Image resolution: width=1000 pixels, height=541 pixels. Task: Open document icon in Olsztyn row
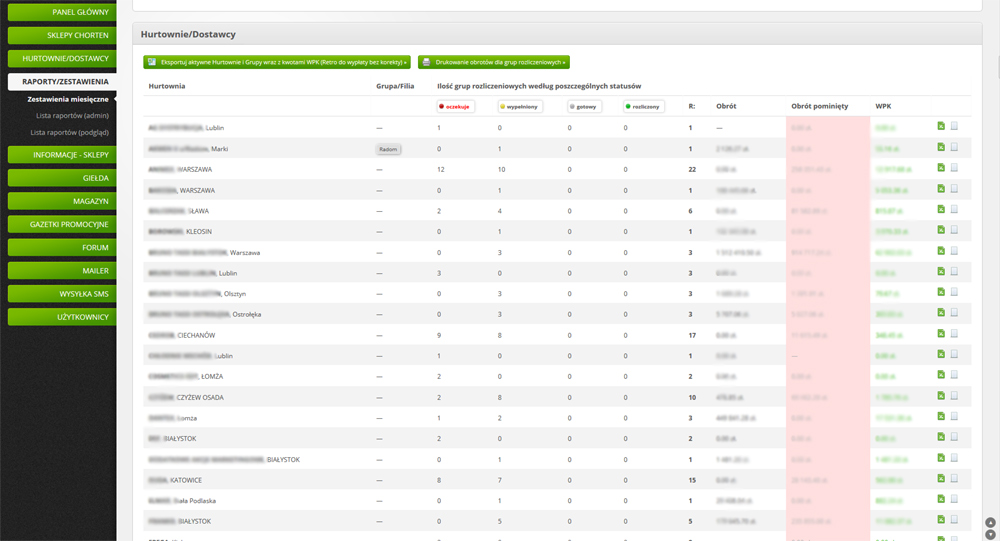[x=954, y=293]
